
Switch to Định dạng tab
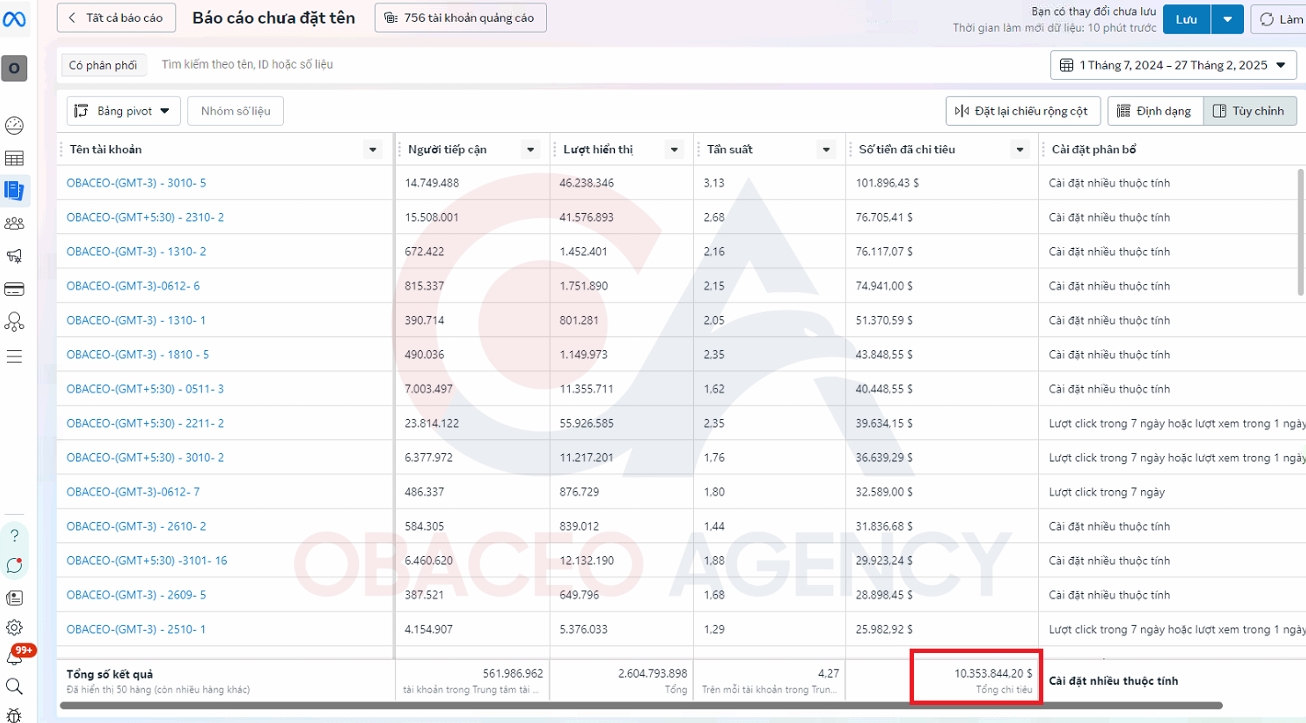tap(1155, 111)
